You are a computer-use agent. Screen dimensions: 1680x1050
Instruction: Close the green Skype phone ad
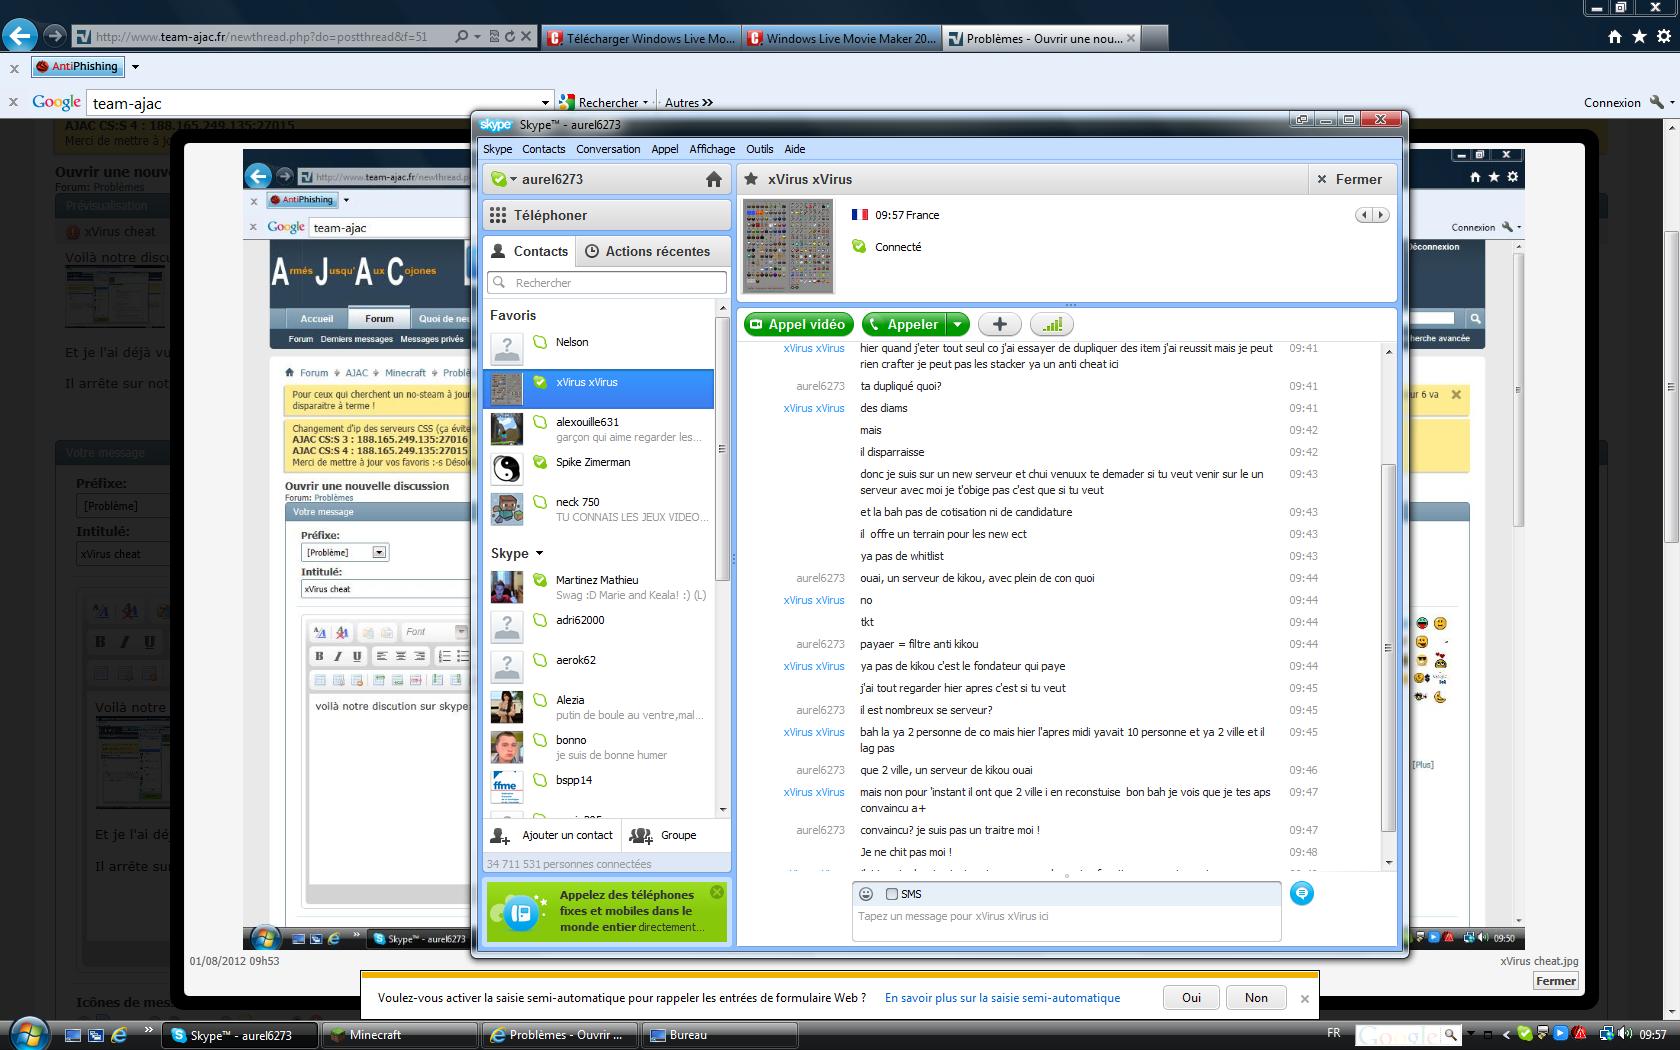pos(717,892)
